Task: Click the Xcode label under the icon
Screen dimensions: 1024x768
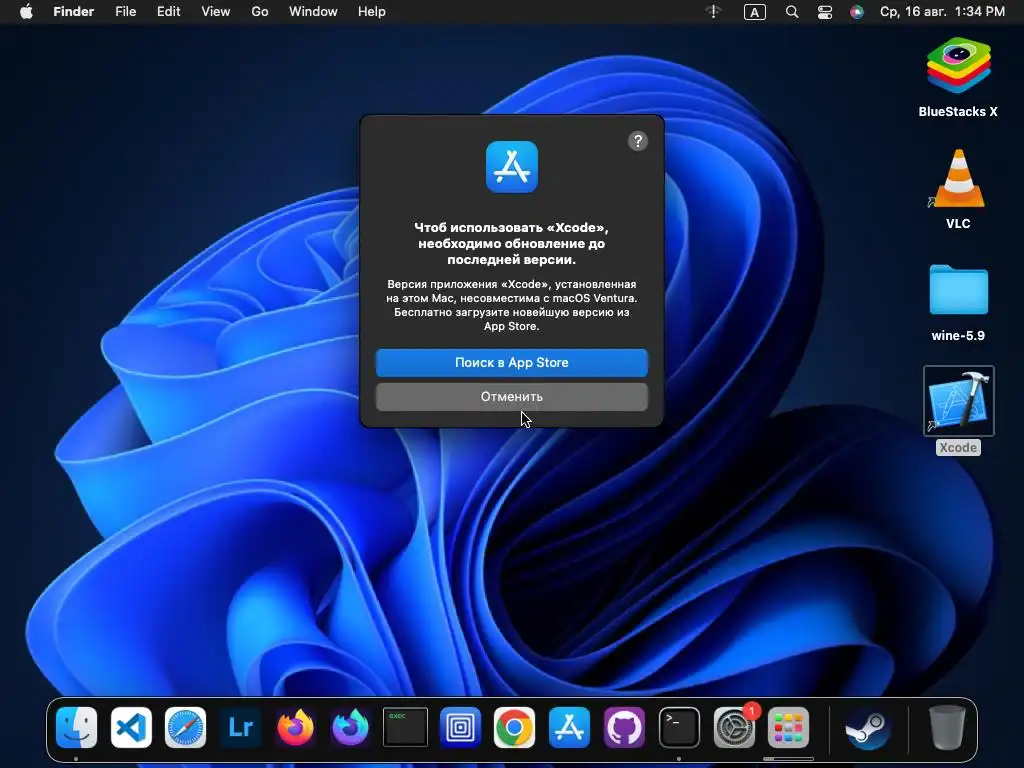Action: point(958,447)
